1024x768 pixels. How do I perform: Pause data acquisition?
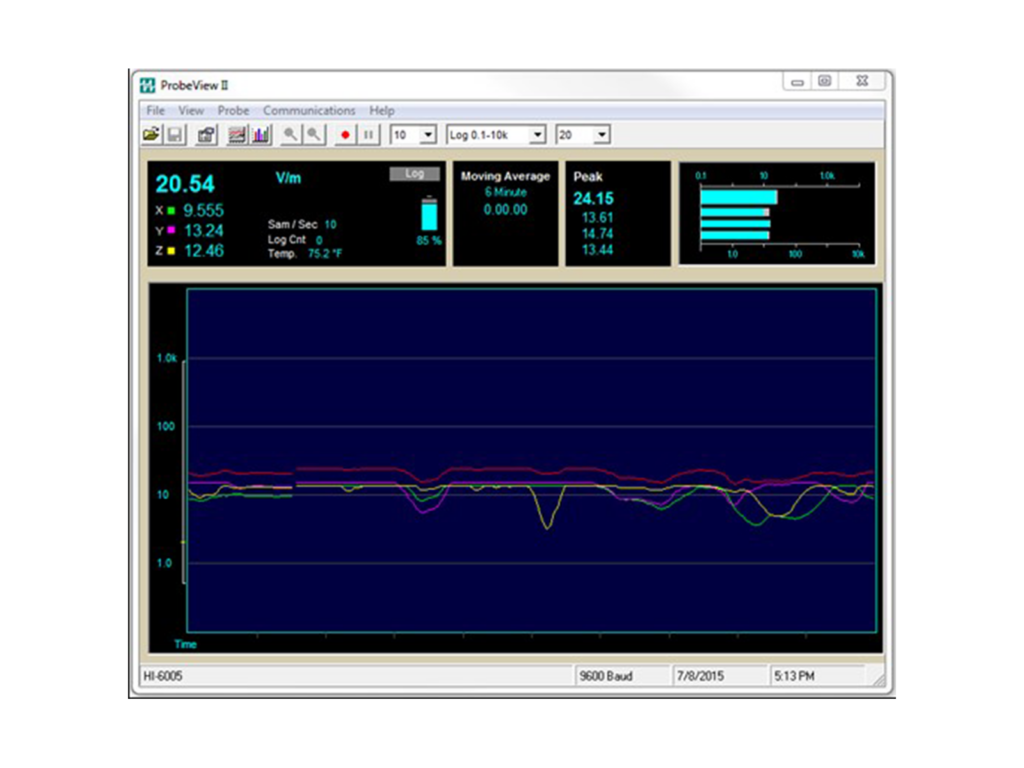[368, 134]
